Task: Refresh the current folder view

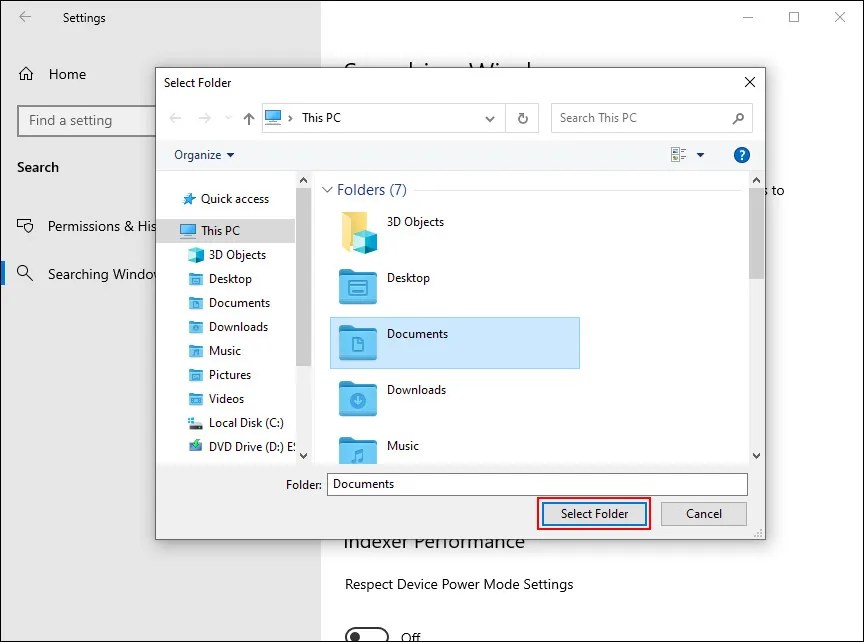Action: [x=522, y=118]
